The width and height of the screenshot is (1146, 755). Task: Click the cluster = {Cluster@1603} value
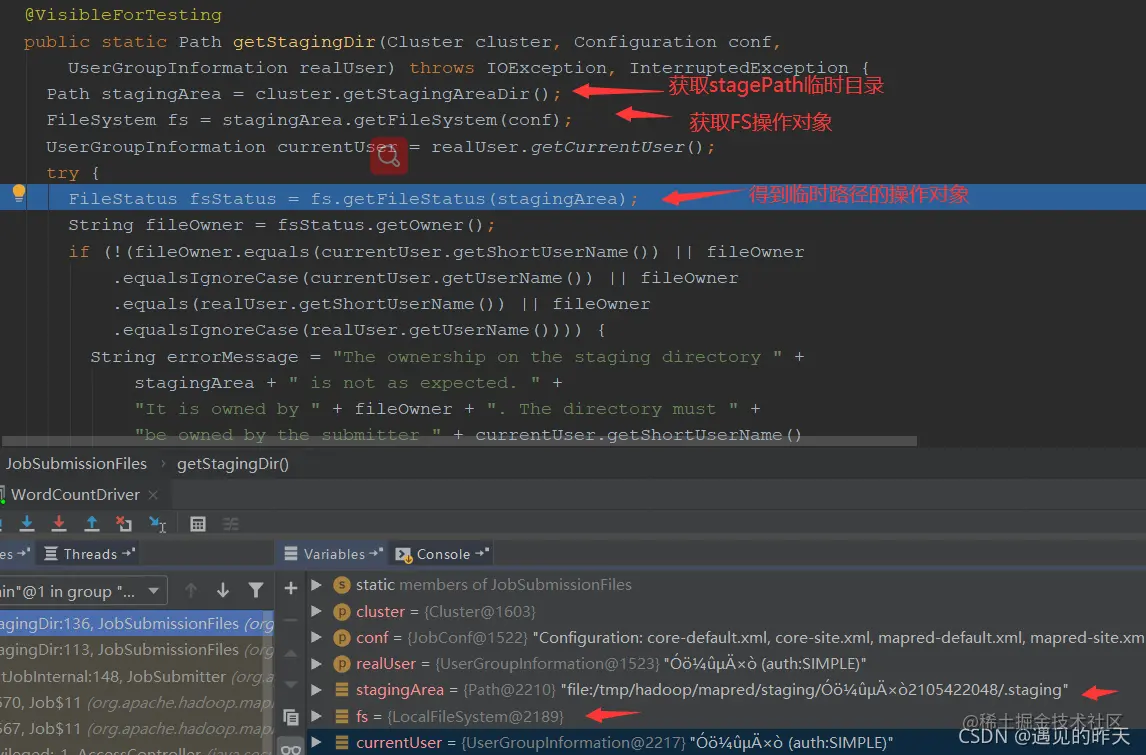[479, 611]
